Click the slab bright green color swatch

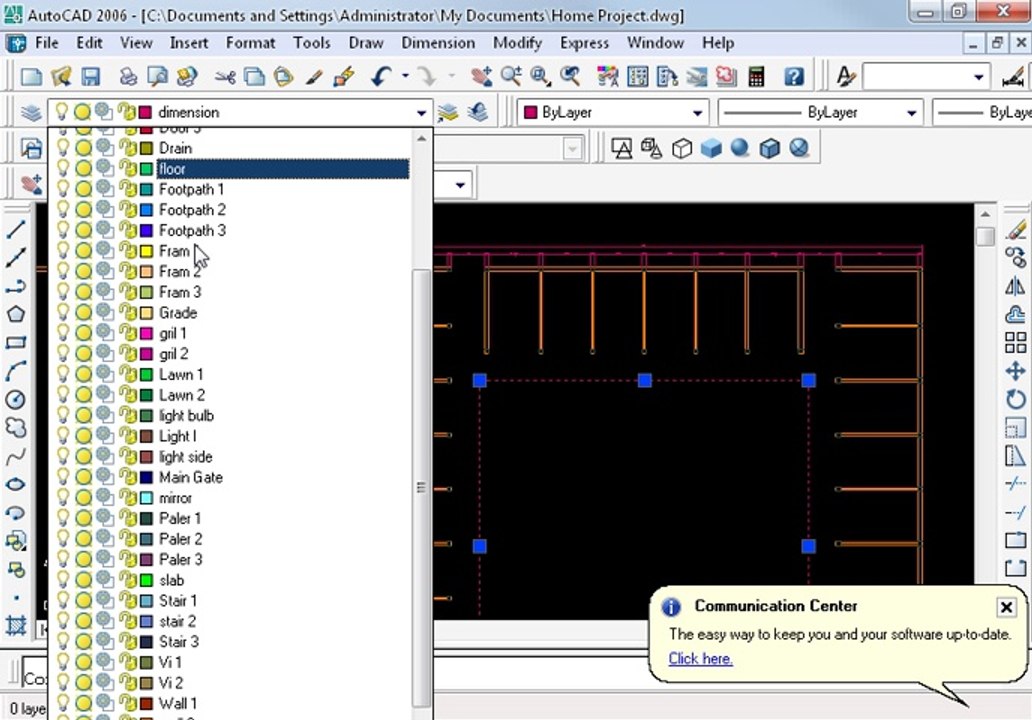pyautogui.click(x=146, y=580)
